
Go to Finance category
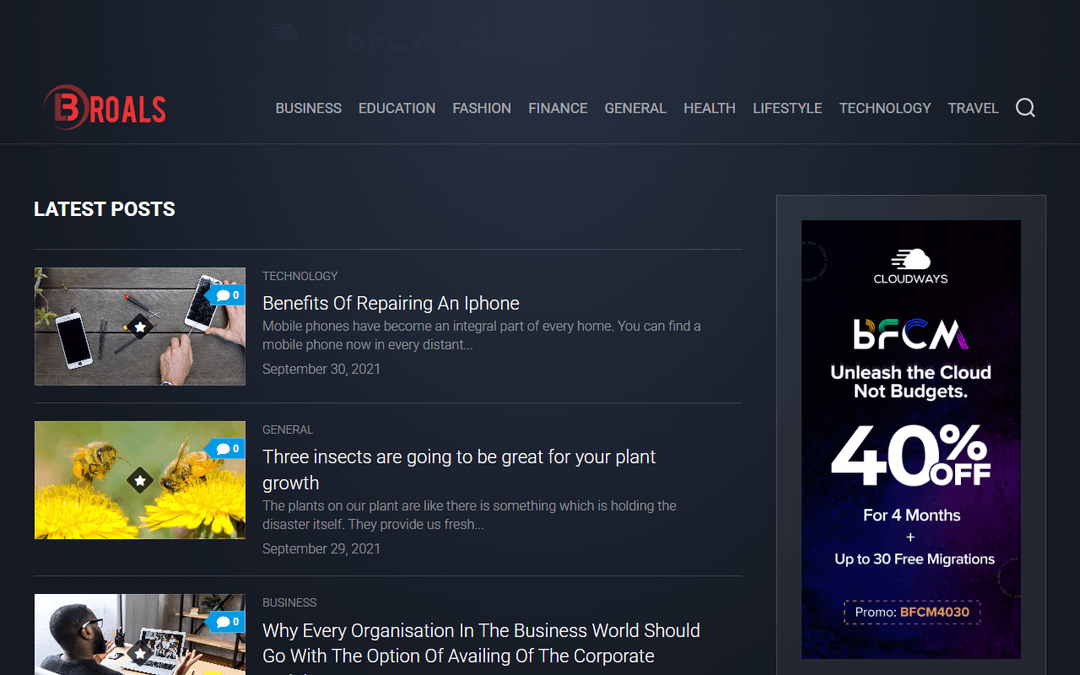tap(558, 108)
